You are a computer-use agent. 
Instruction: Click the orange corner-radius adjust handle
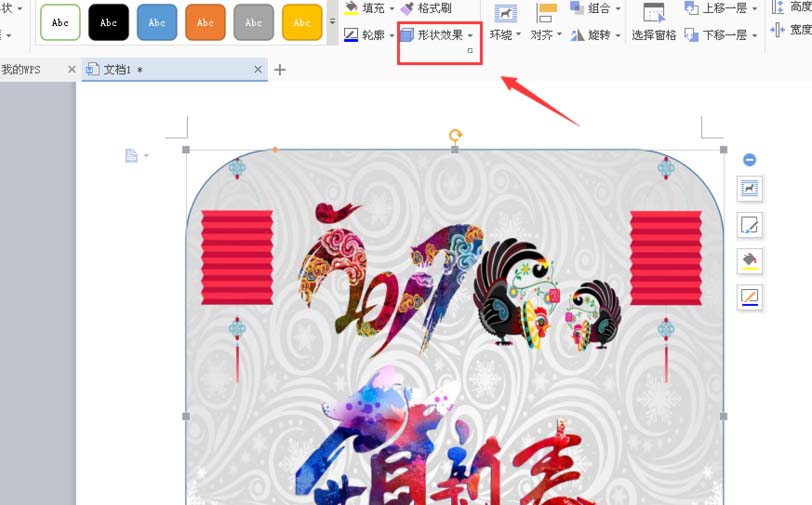click(x=275, y=150)
